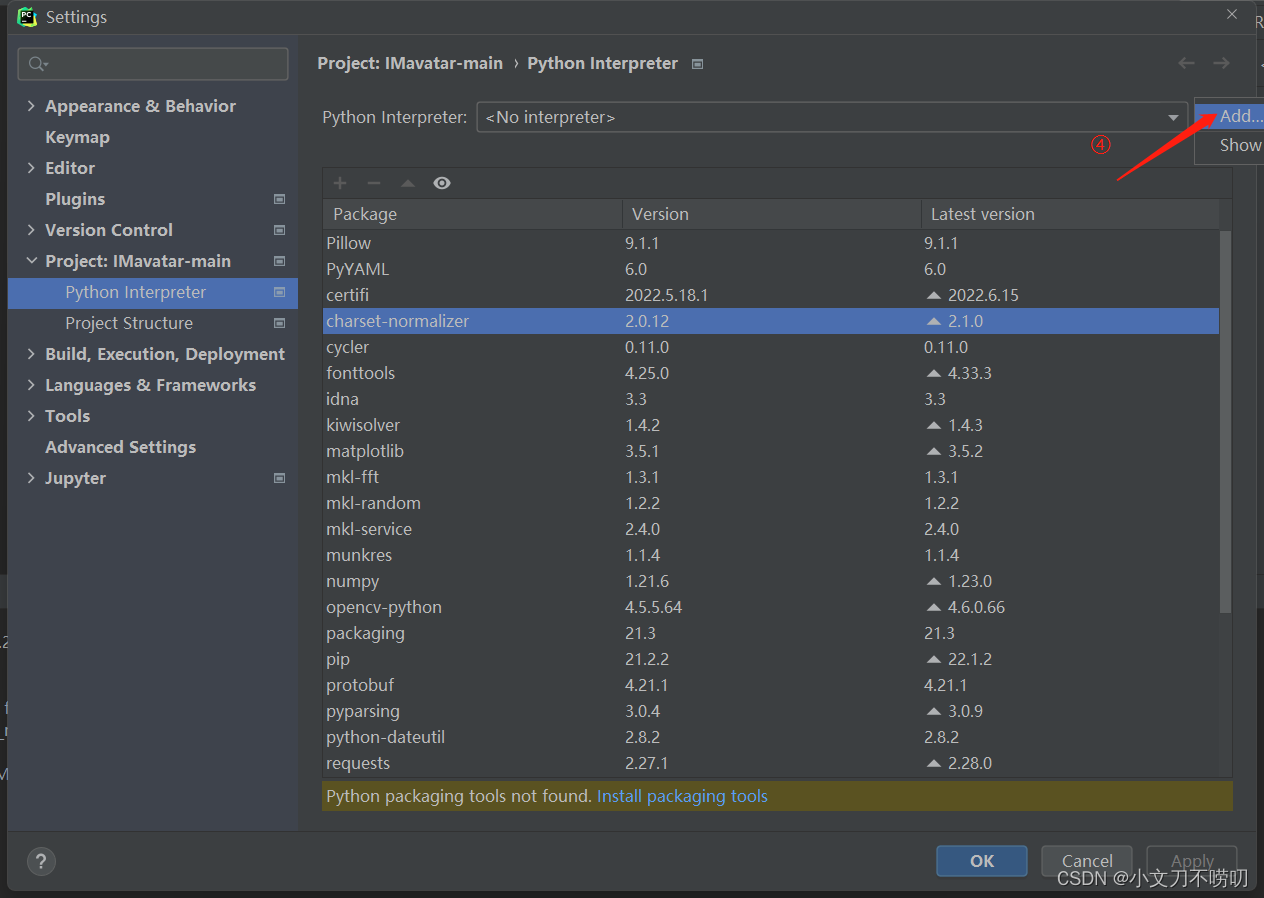
Task: Click the Apply button
Action: tap(1192, 861)
